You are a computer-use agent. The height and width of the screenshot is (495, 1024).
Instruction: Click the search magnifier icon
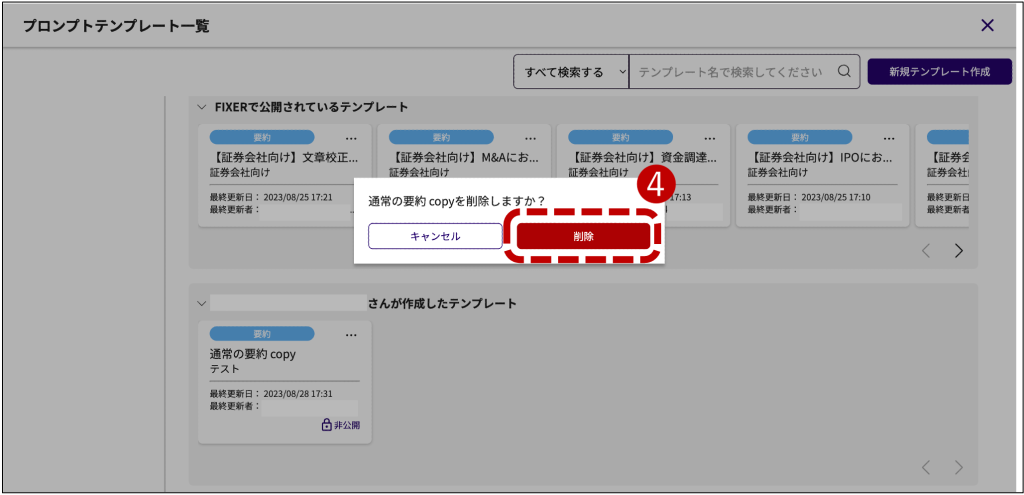(844, 72)
